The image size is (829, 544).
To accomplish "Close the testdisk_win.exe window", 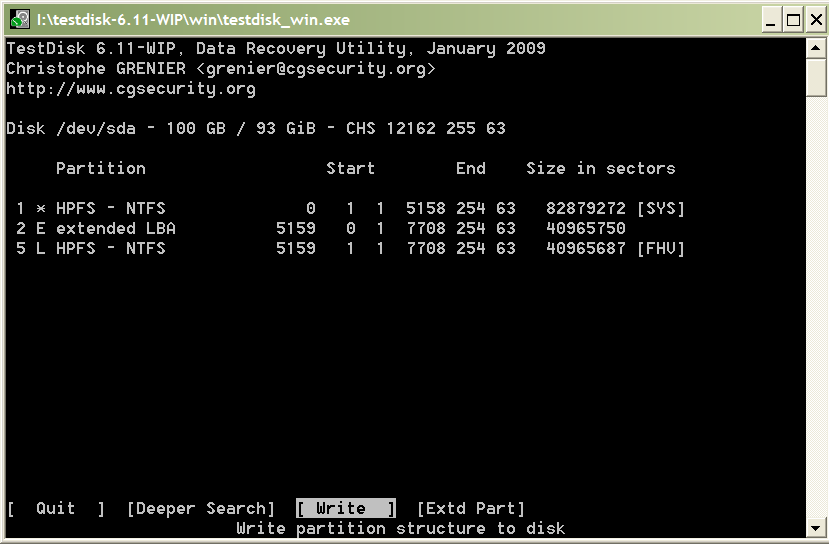I will (x=816, y=20).
